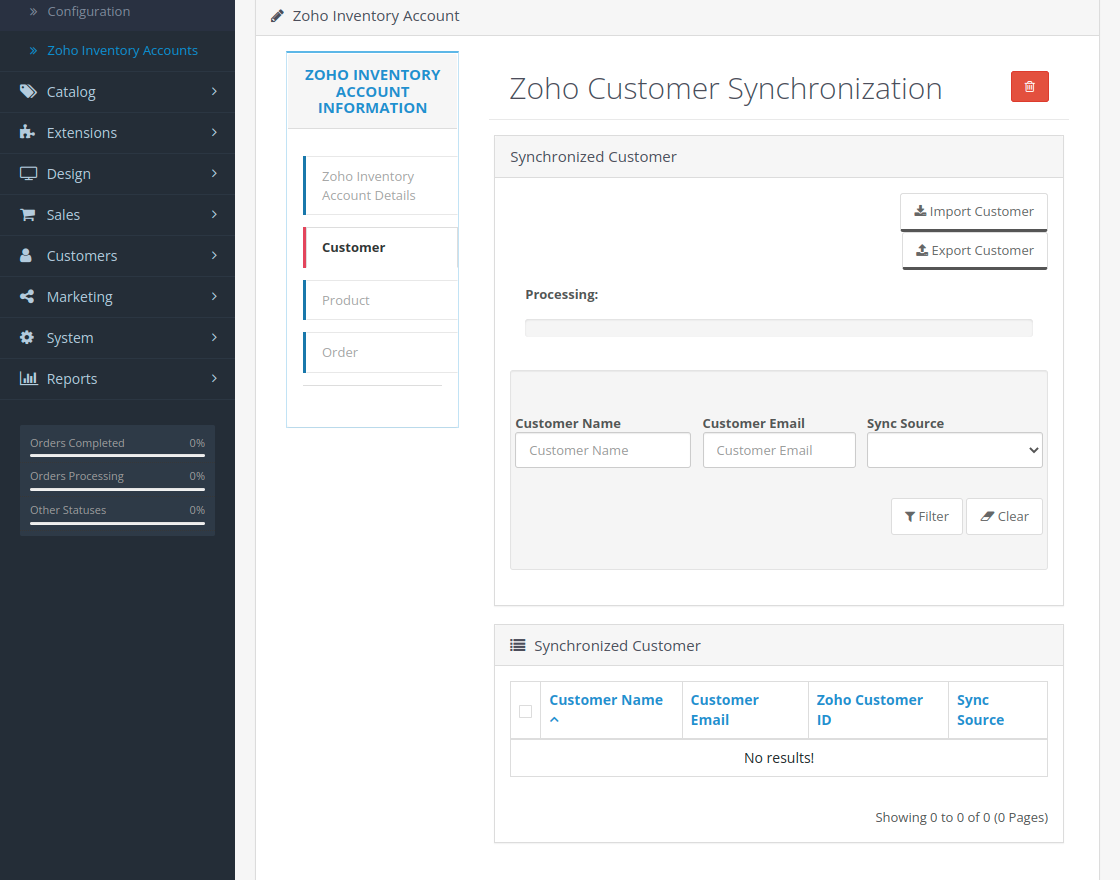This screenshot has width=1120, height=880.
Task: Click inside the Customer Name input field
Action: [602, 450]
